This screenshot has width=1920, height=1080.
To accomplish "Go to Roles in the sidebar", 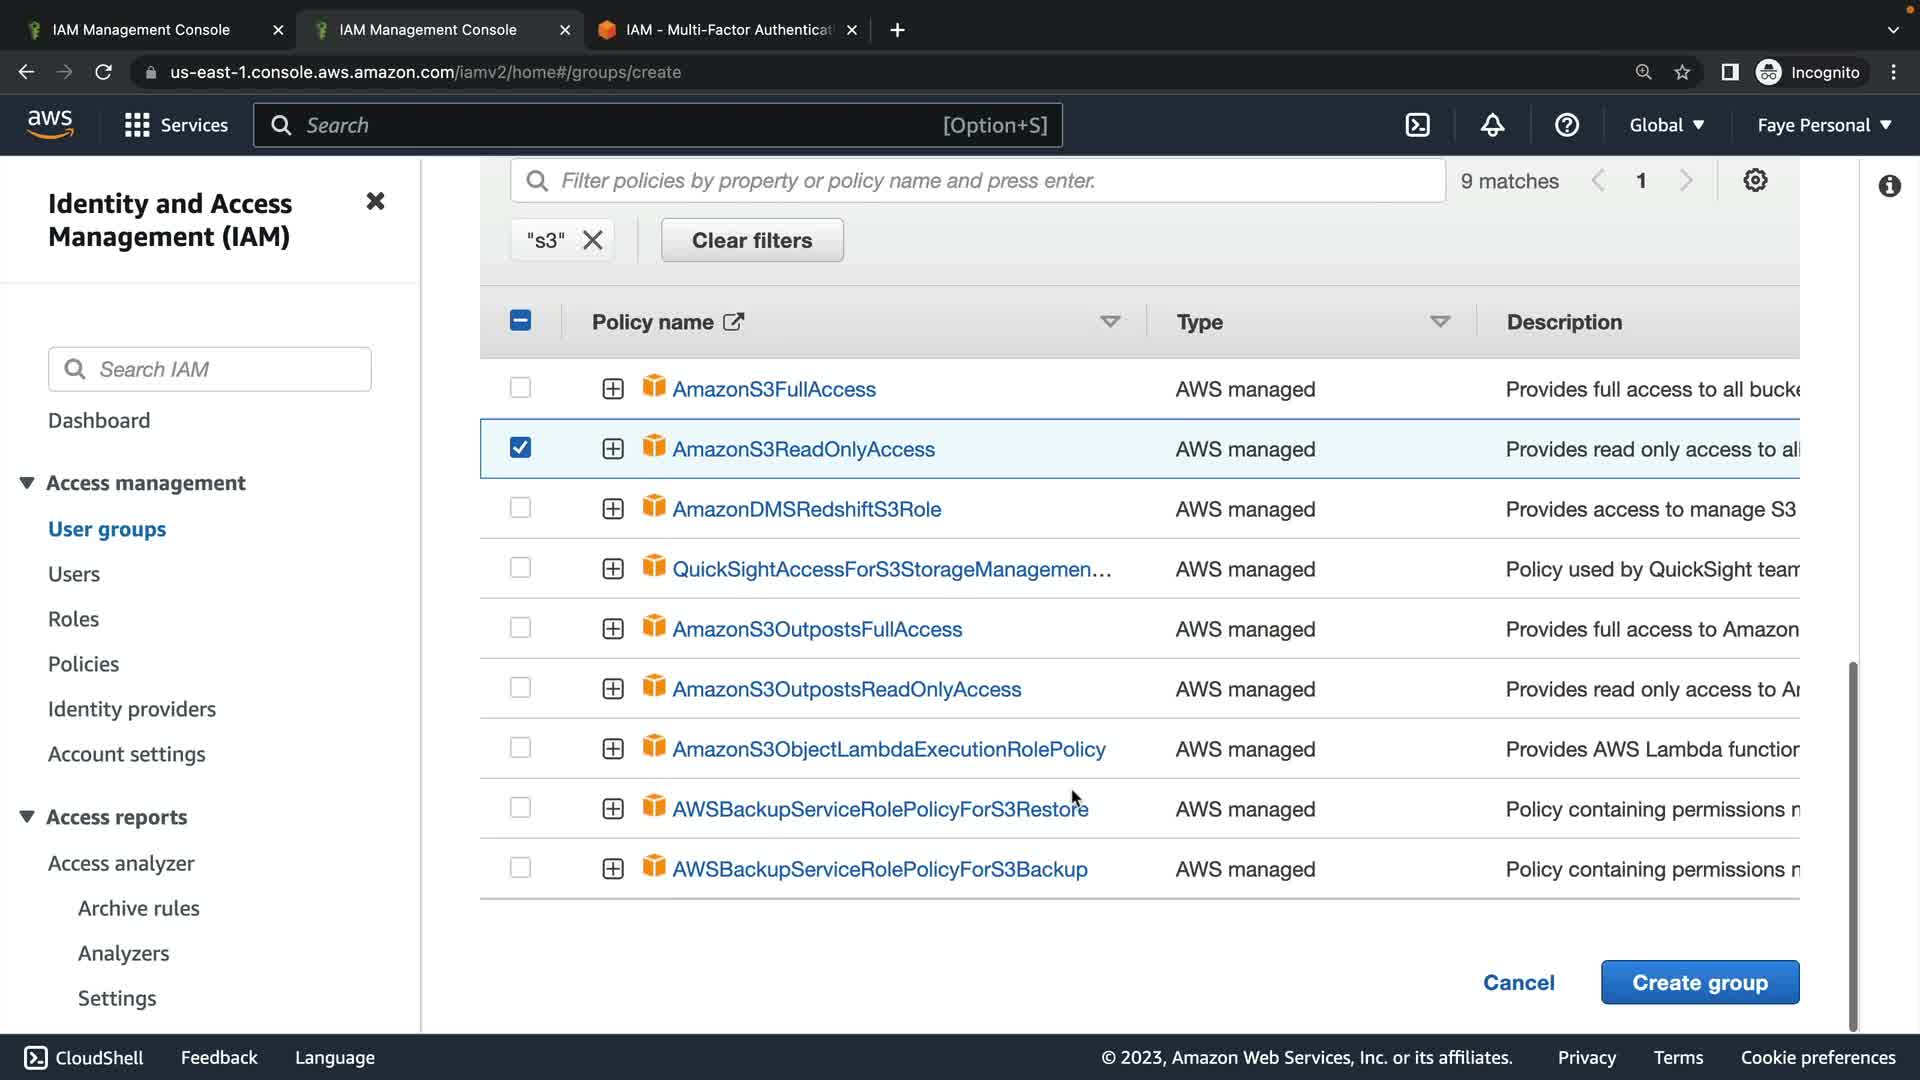I will [73, 619].
